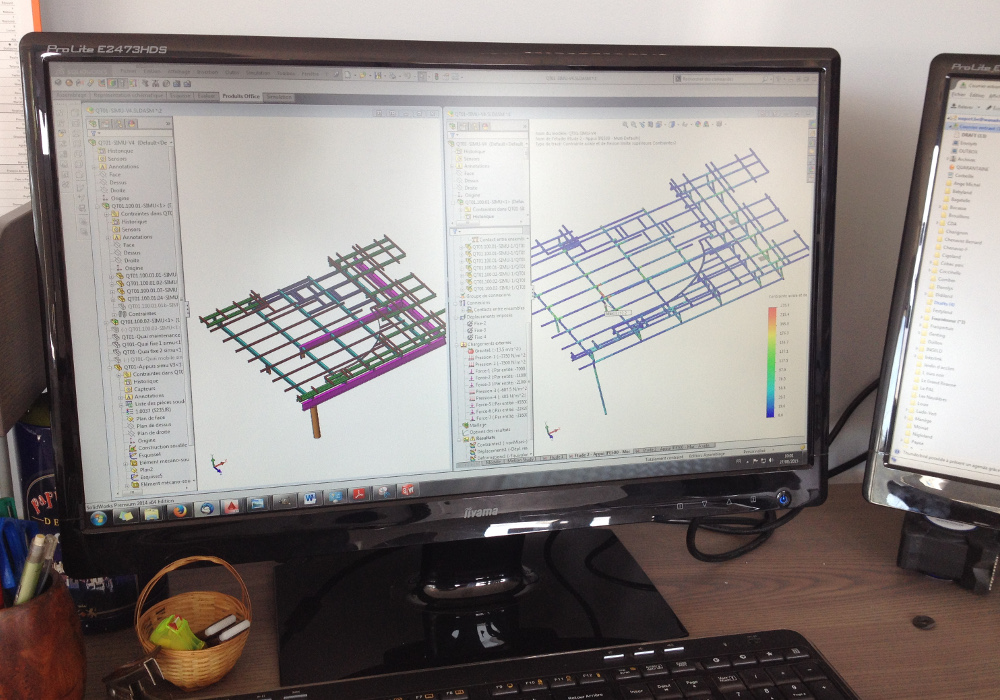
Task: Click the search magnifier in the command search box
Action: click(x=764, y=80)
